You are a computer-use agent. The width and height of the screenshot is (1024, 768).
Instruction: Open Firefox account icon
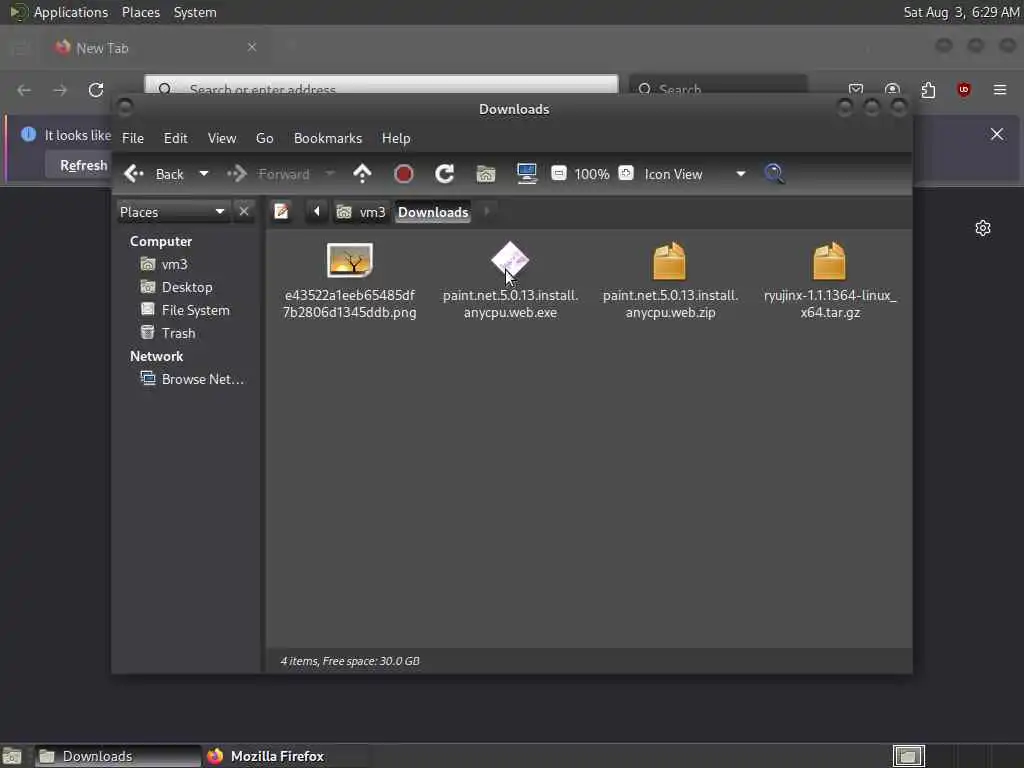(x=892, y=89)
